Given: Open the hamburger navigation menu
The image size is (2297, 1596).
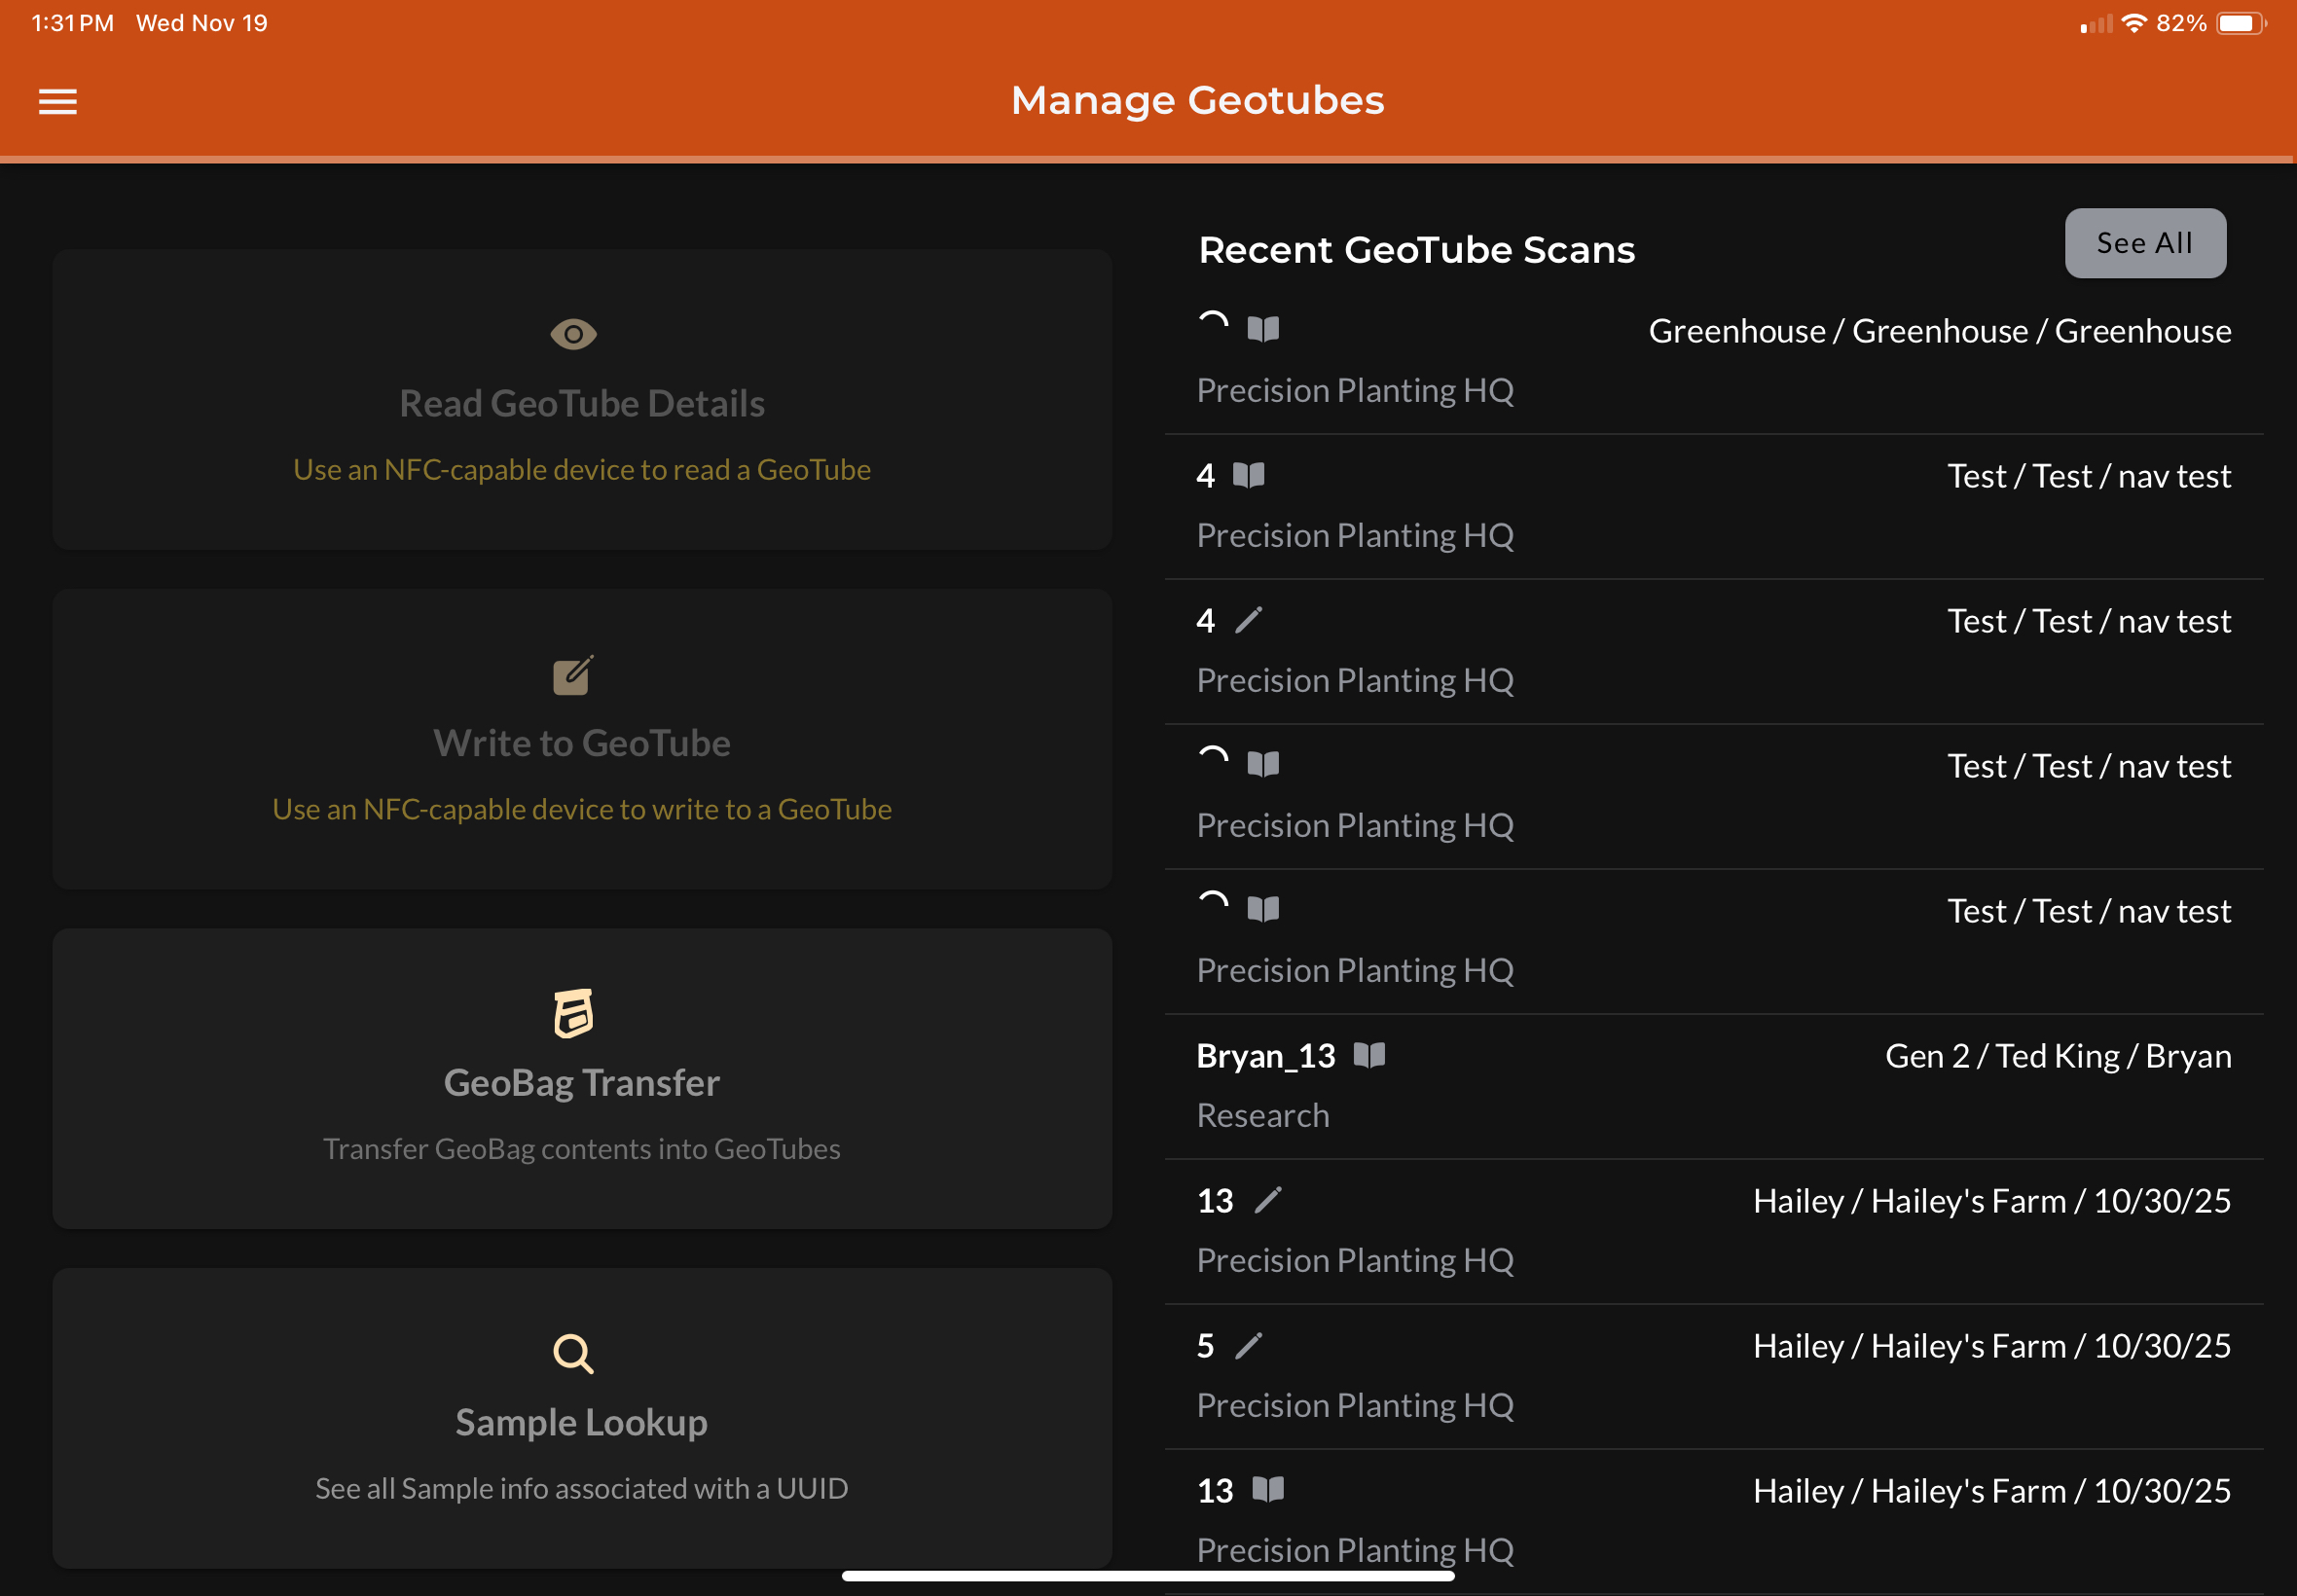Looking at the screenshot, I should tap(57, 102).
